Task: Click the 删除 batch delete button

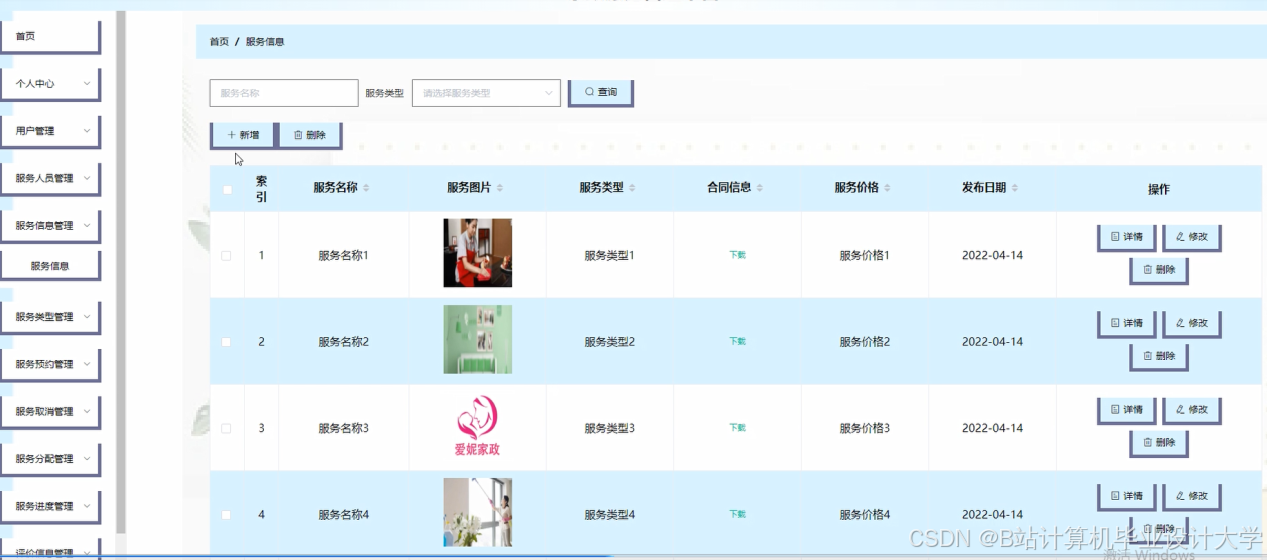Action: (310, 135)
